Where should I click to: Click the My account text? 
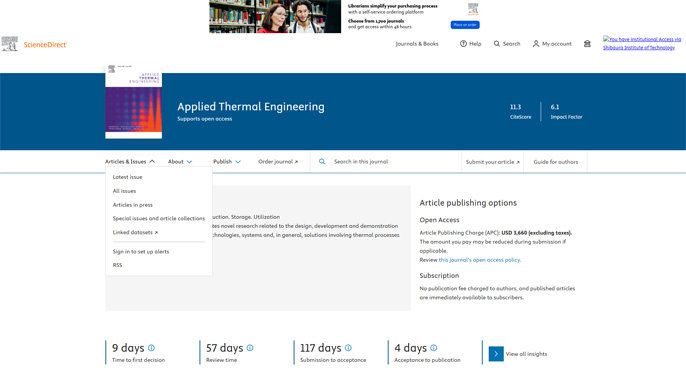(x=557, y=44)
